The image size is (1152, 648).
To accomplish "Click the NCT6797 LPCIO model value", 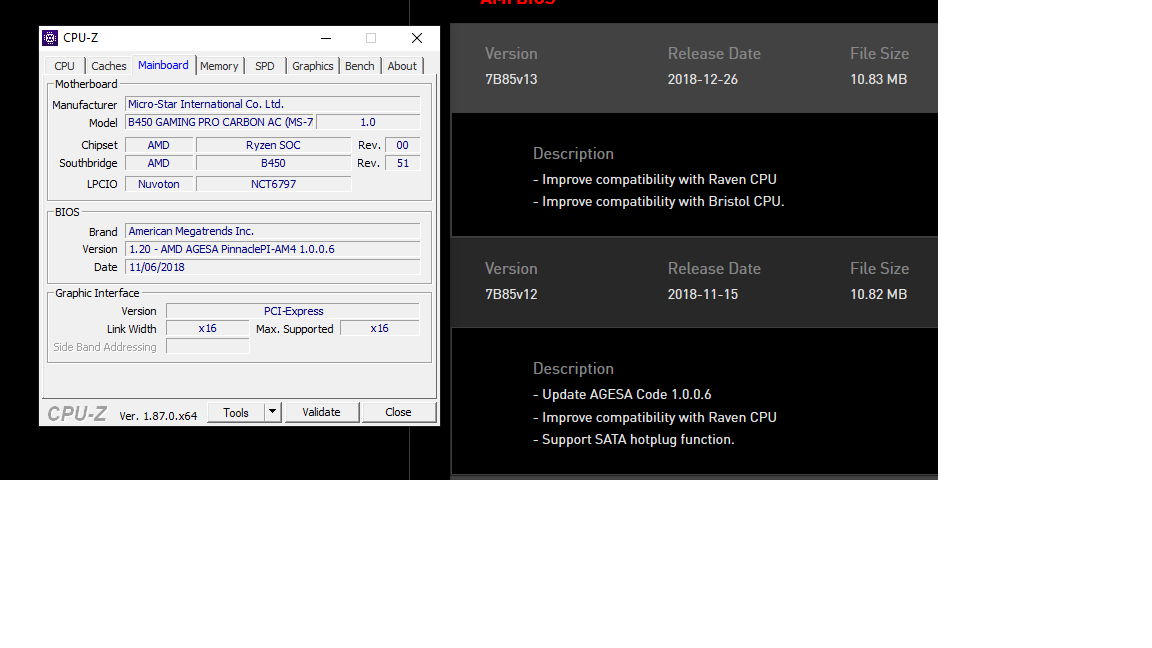I will coord(273,184).
